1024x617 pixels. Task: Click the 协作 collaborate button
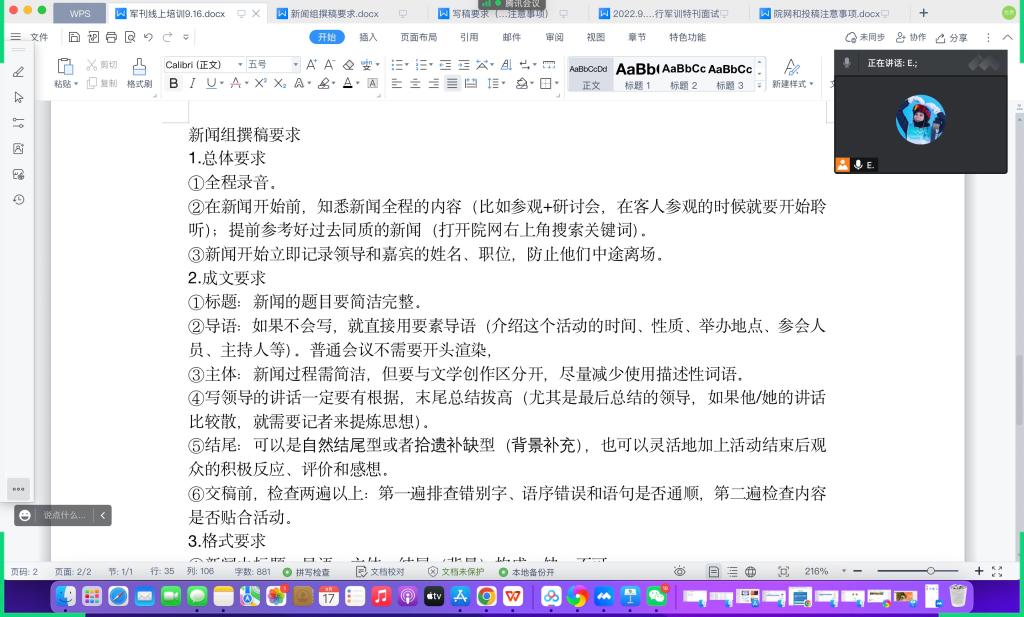pos(910,37)
